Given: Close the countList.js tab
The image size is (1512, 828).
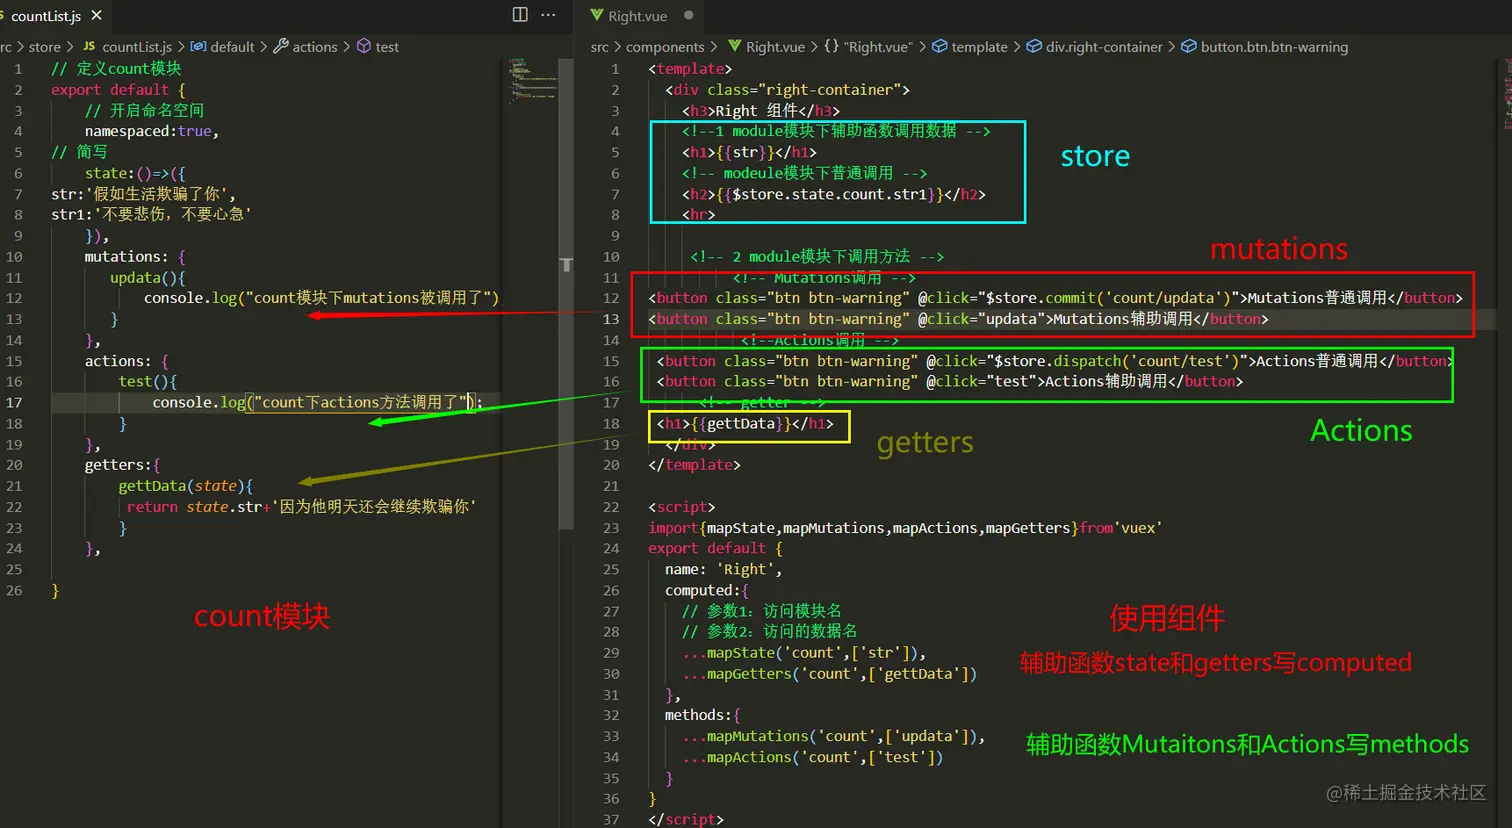Looking at the screenshot, I should [96, 15].
